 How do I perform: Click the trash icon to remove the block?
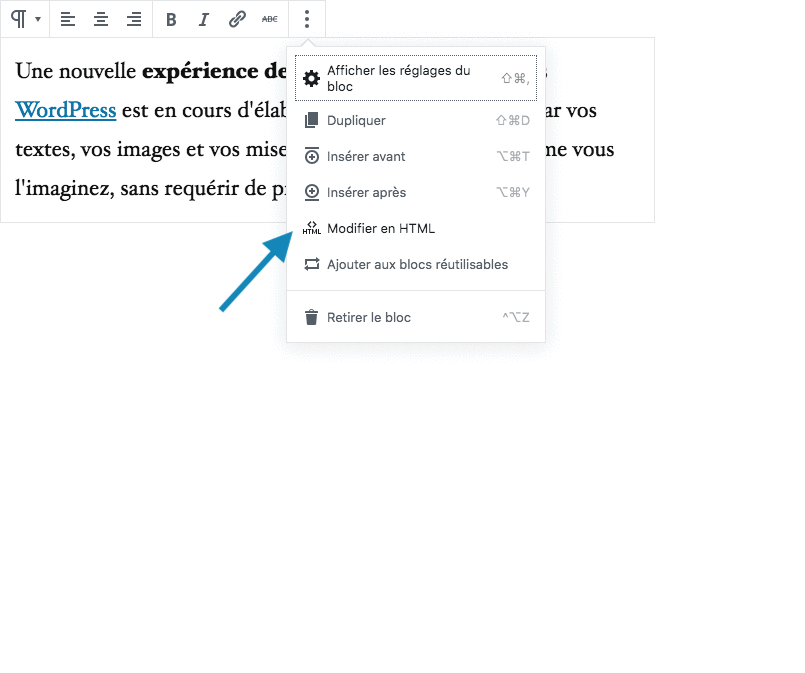[x=311, y=318]
